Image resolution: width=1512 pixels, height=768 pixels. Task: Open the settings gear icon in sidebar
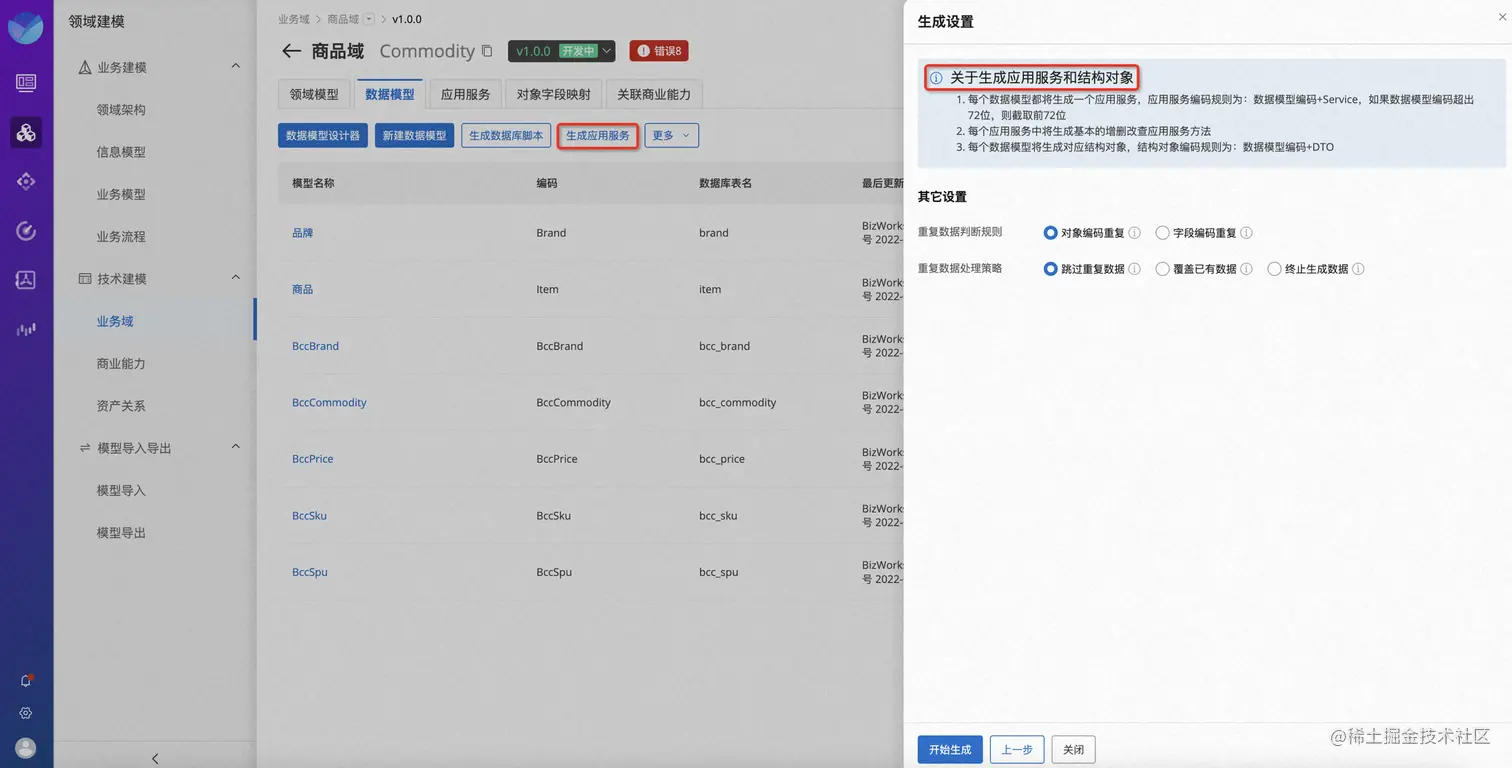(x=26, y=713)
